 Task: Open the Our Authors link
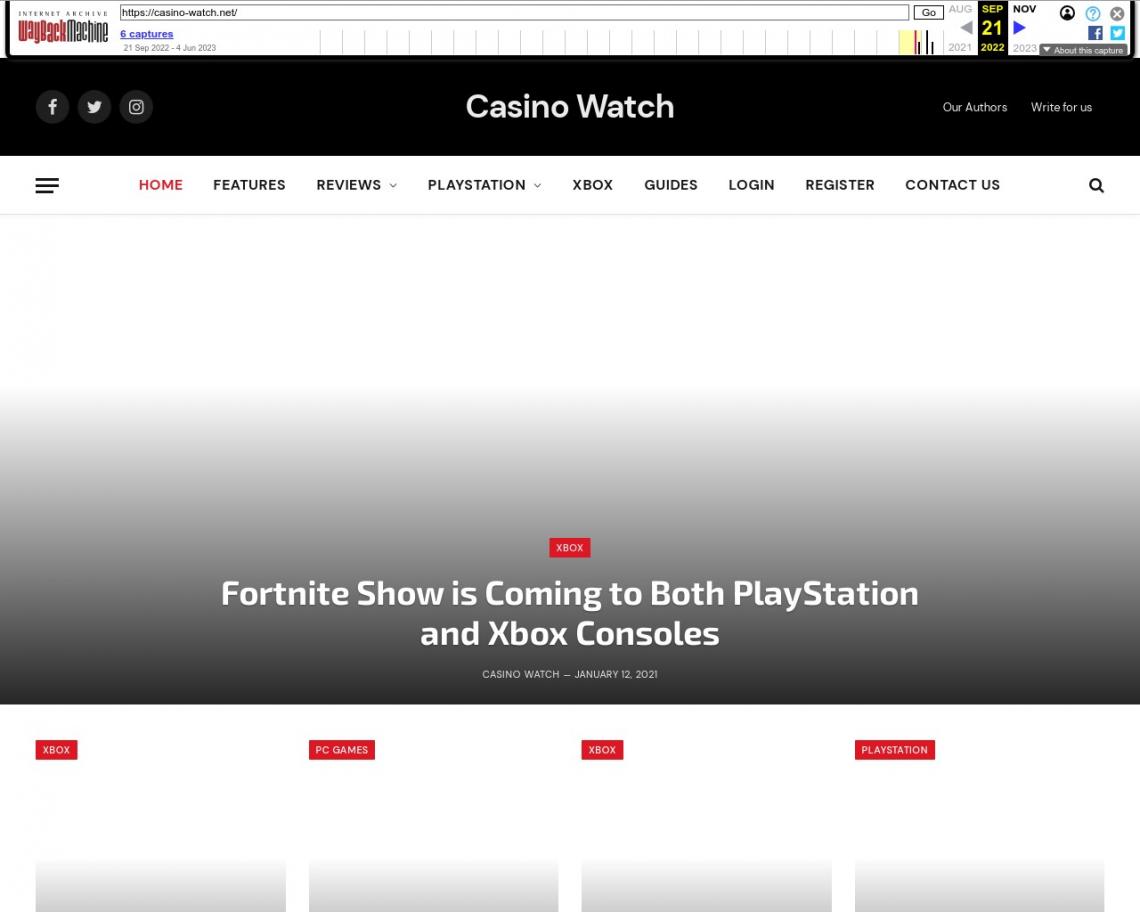[x=975, y=107]
